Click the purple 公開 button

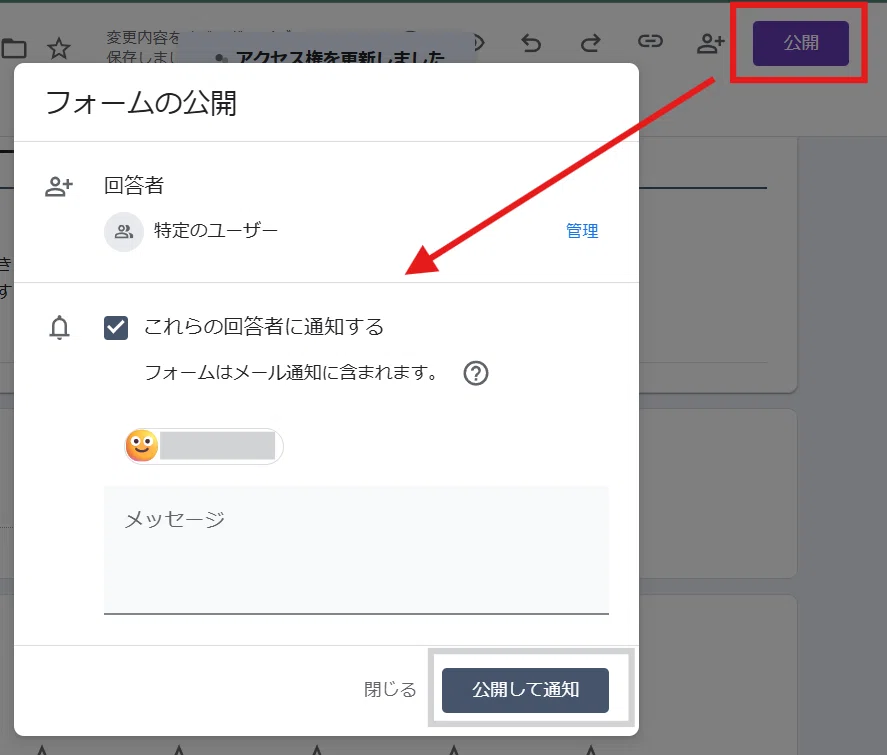(800, 44)
